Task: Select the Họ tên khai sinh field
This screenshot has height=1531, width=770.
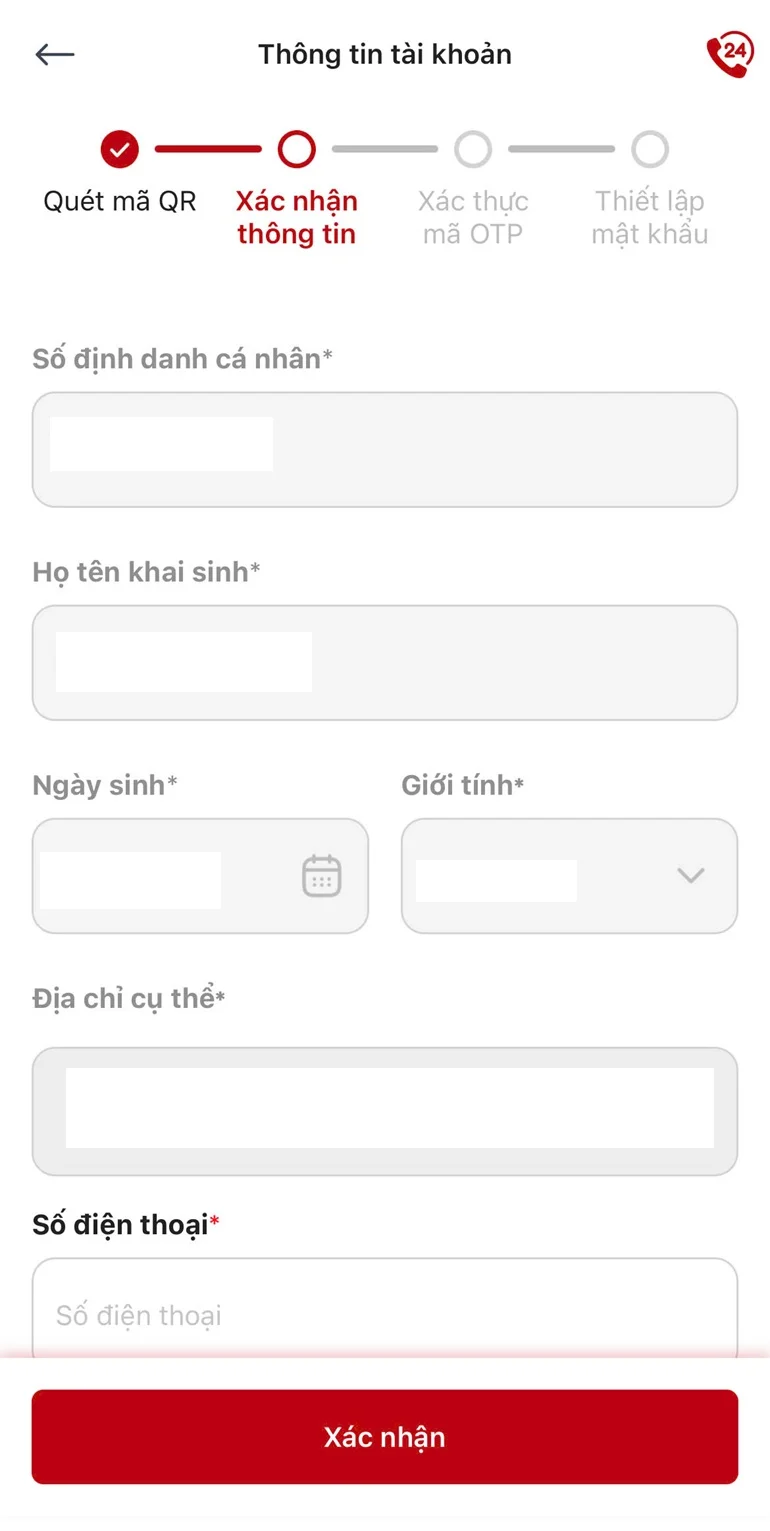Action: point(384,662)
